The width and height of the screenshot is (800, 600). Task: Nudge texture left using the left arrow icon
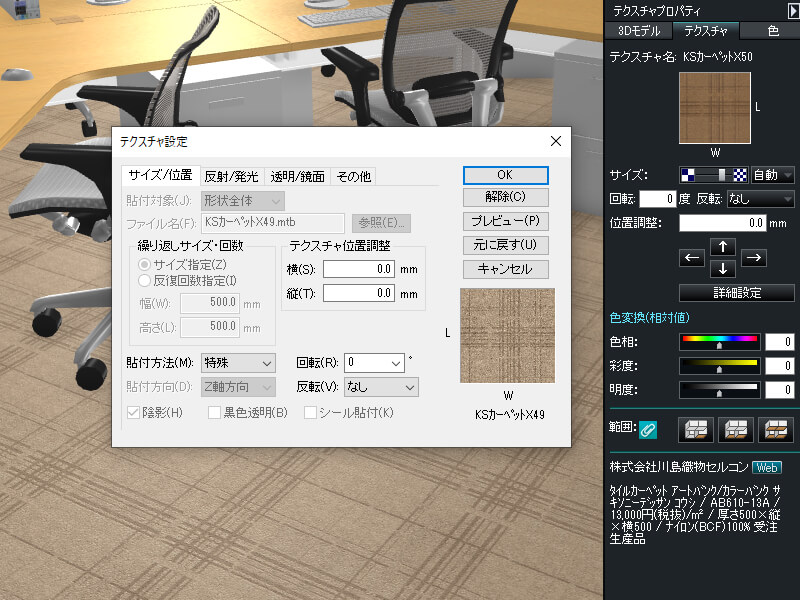692,258
